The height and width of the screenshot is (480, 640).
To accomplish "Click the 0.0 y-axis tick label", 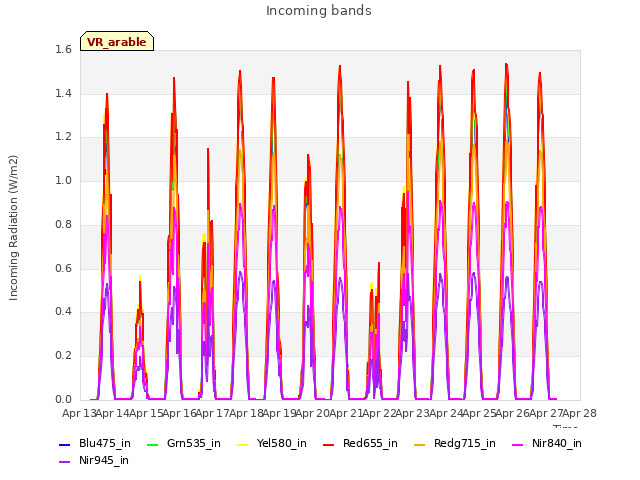I will 63,399.
